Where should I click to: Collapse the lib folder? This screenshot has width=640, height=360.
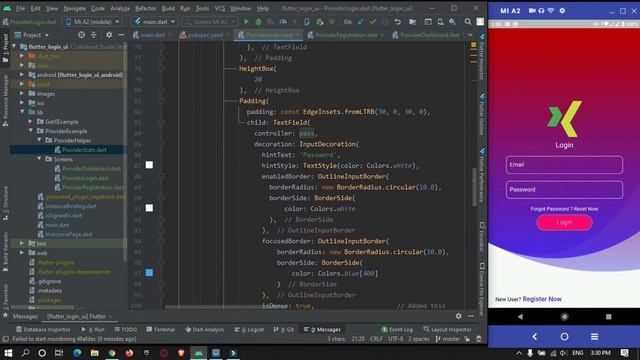pos(22,112)
